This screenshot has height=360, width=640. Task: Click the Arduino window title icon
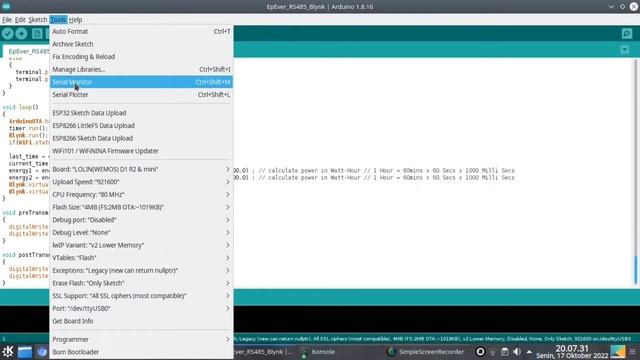pos(6,7)
